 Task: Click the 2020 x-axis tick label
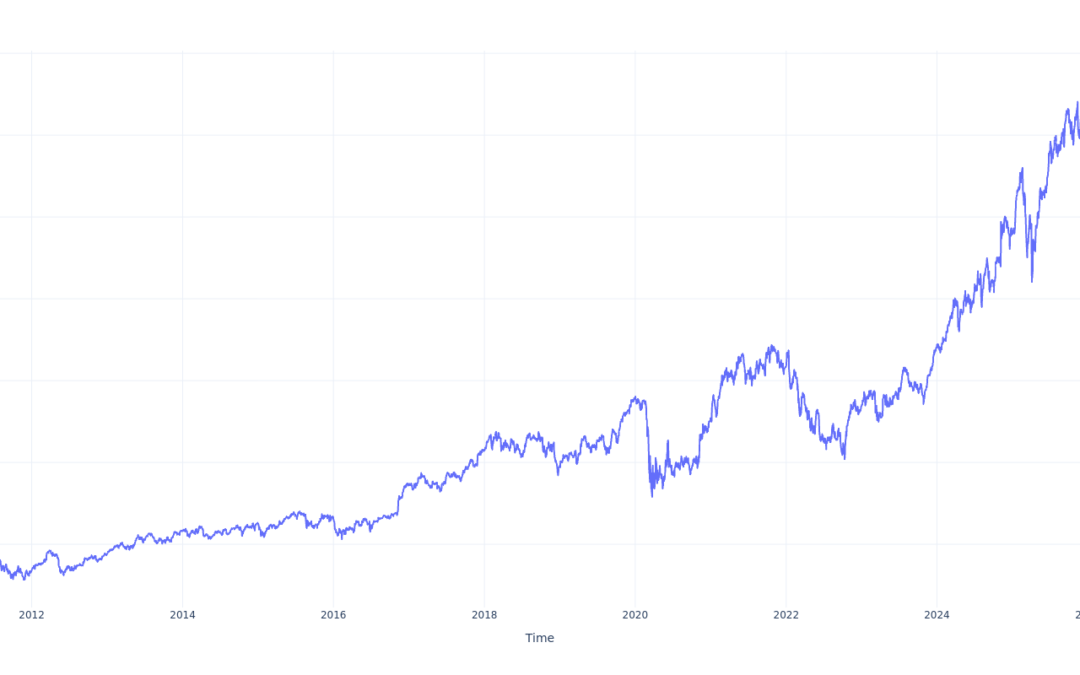point(635,615)
